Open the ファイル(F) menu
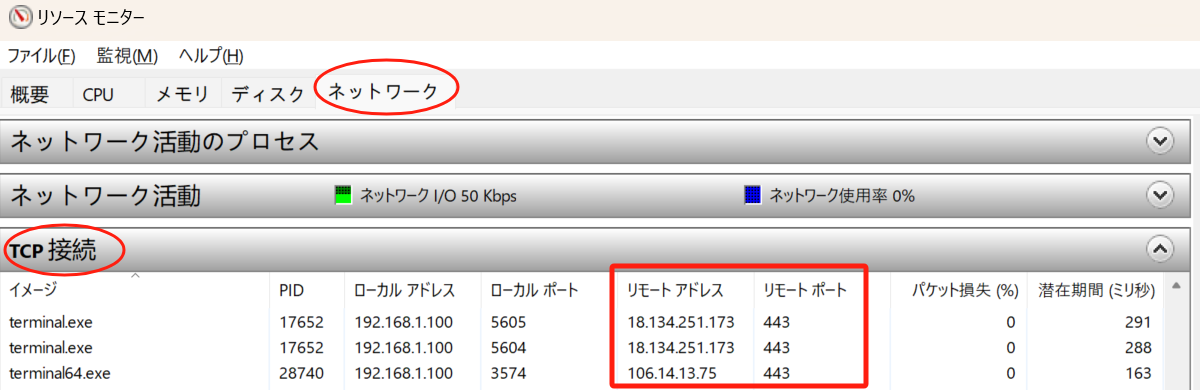Screen dimensions: 1200x390 click(x=41, y=56)
